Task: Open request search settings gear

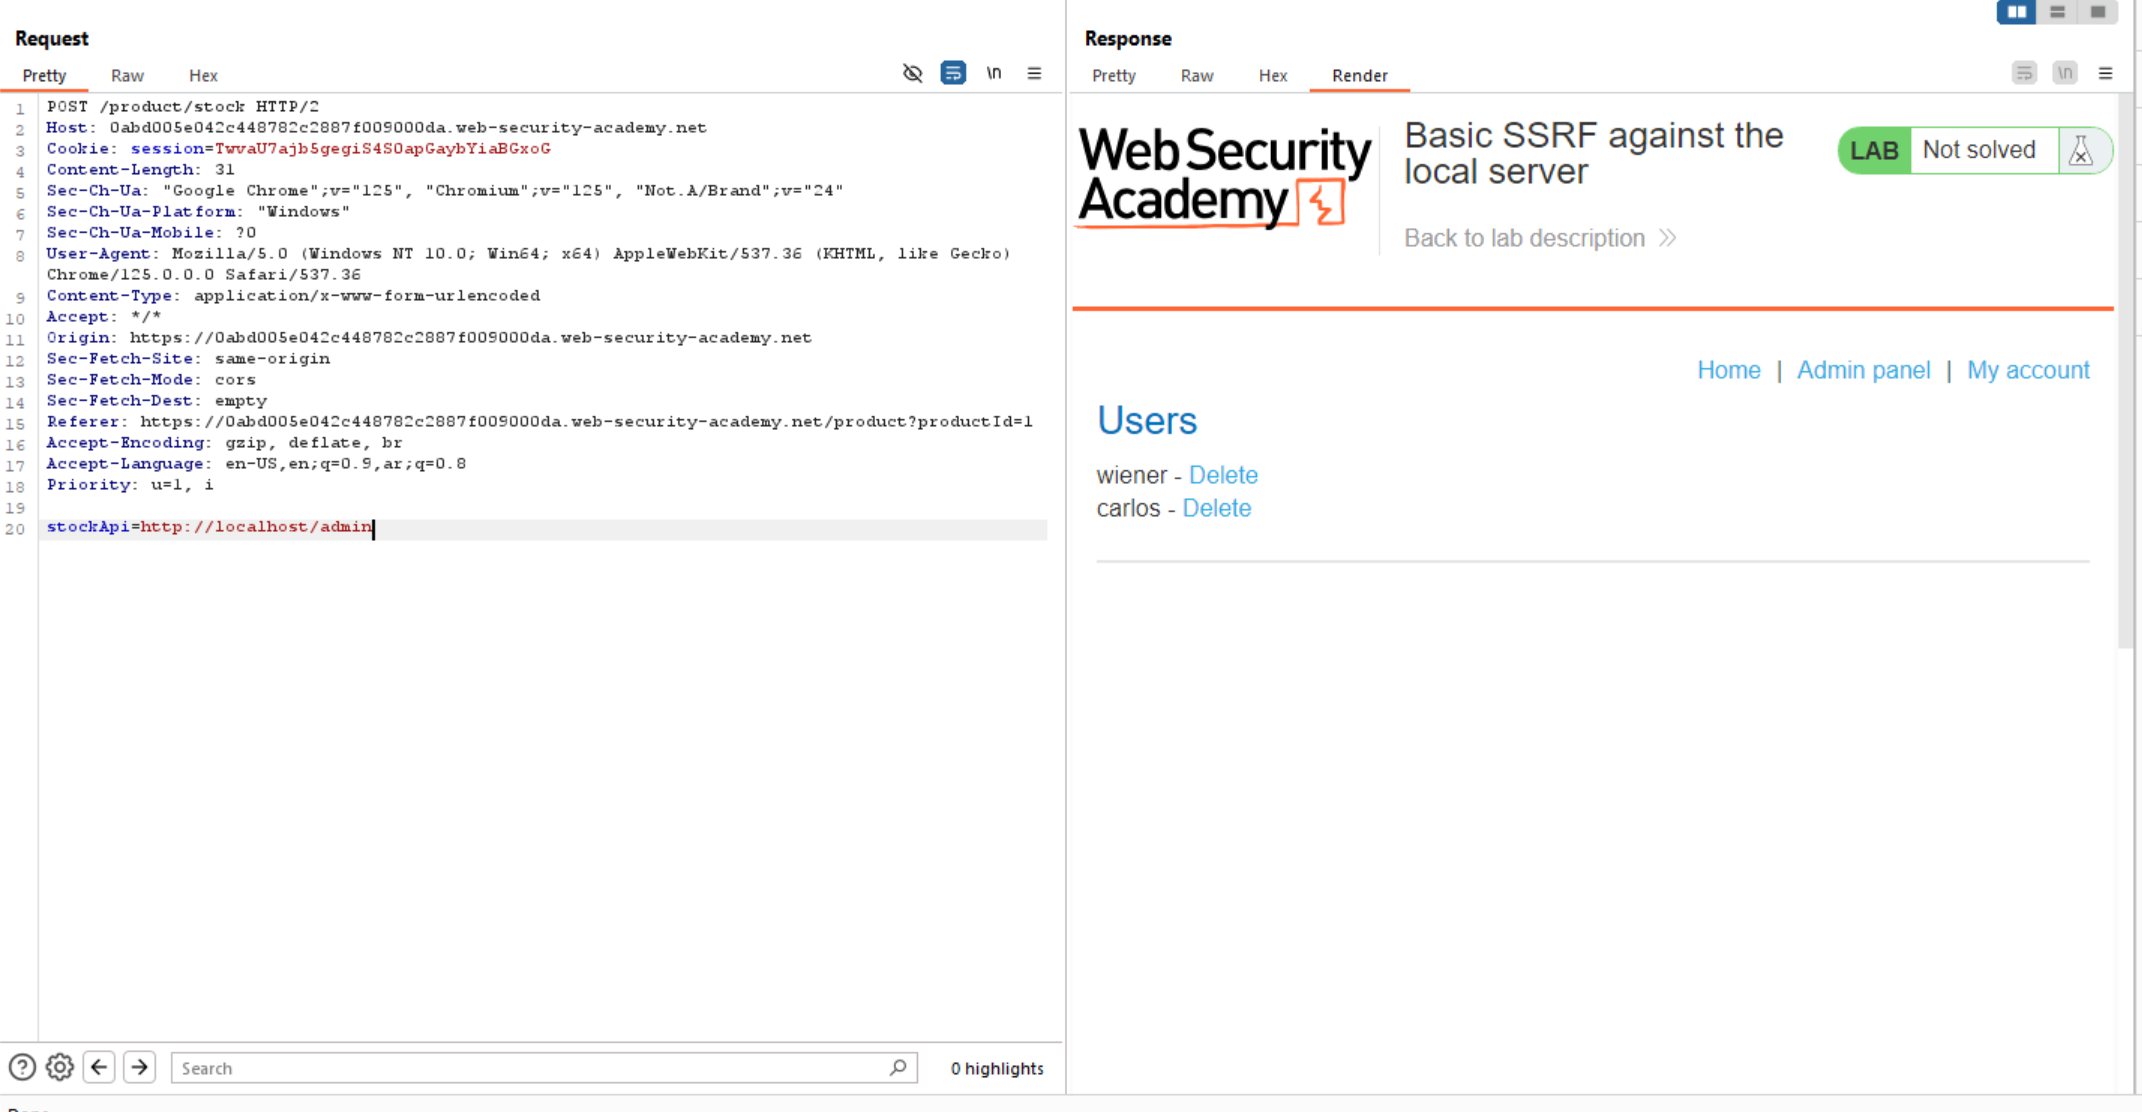Action: tap(60, 1067)
